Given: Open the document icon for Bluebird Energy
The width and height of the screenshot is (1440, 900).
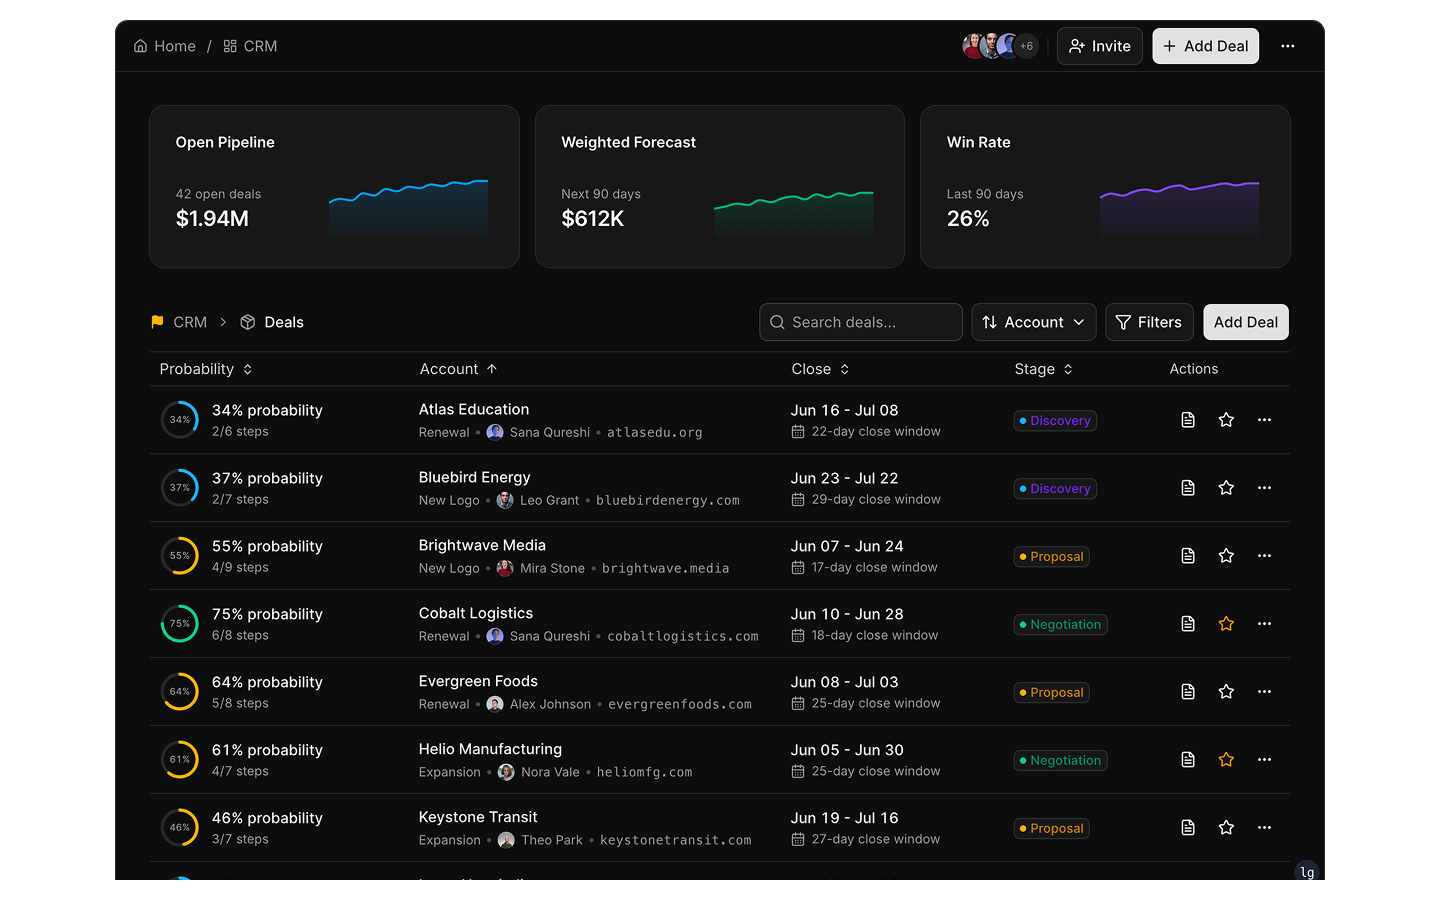Looking at the screenshot, I should coord(1188,488).
